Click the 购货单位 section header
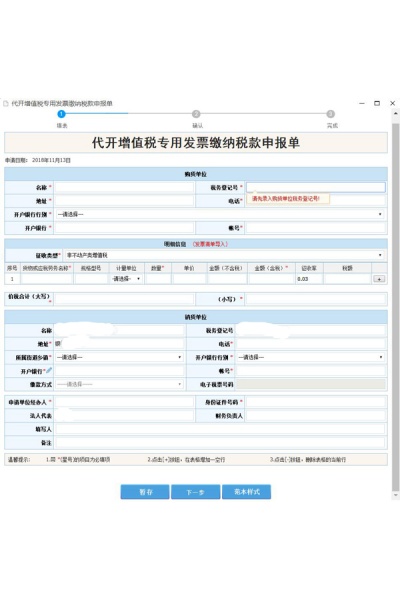400x600 pixels. click(196, 174)
